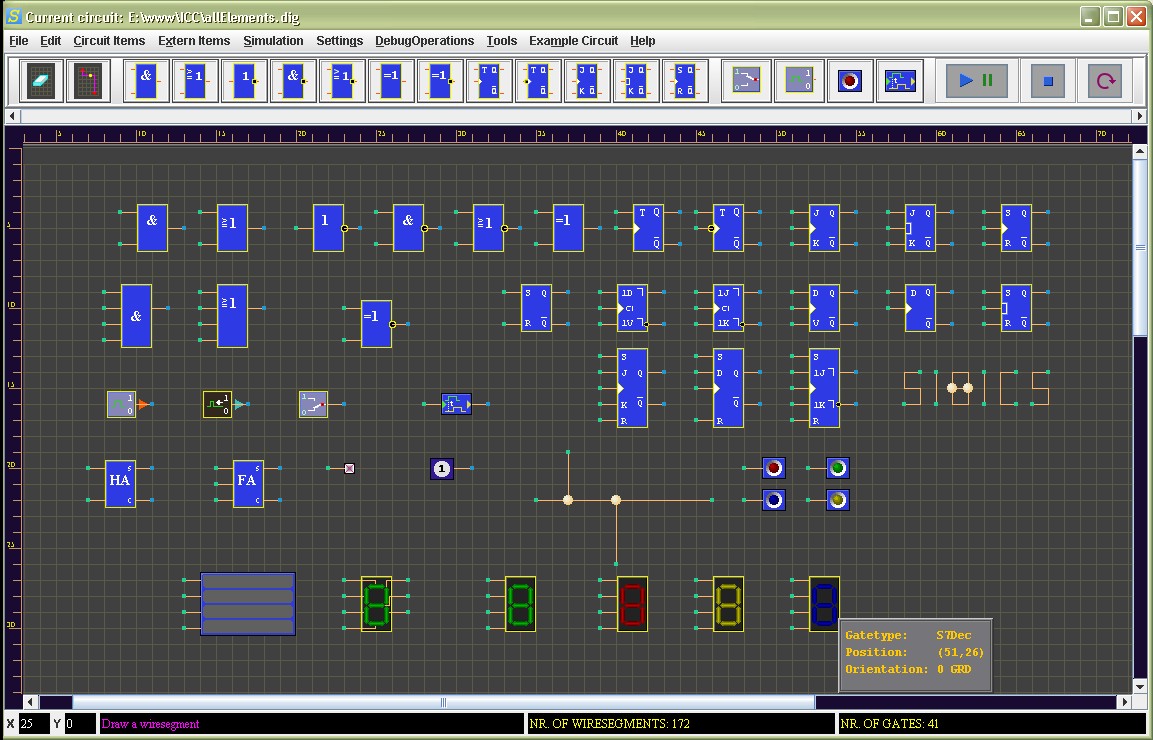Select the wire drawing tool in toolbar
Screen dimensions: 1153x740
(x=88, y=81)
